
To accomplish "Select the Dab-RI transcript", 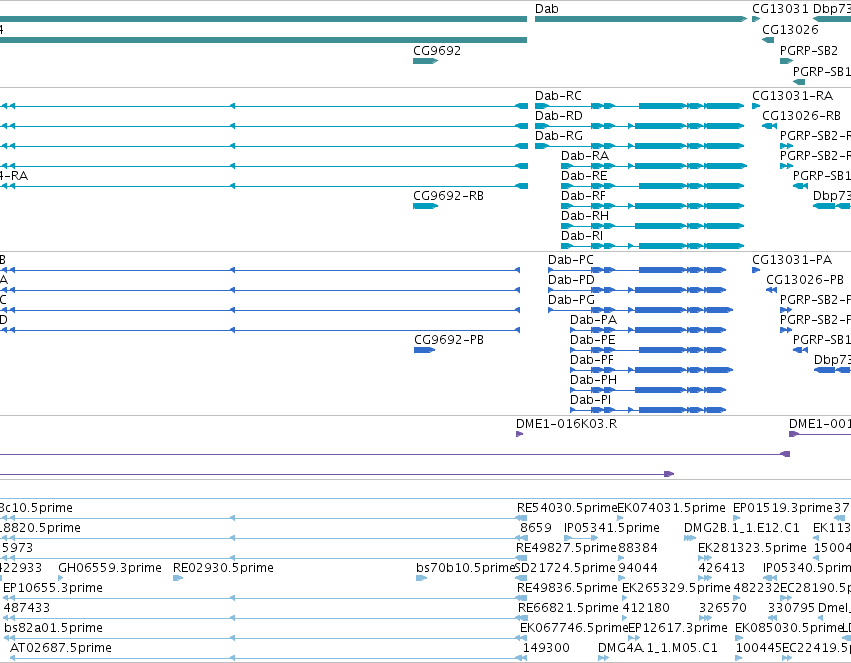I will click(652, 246).
